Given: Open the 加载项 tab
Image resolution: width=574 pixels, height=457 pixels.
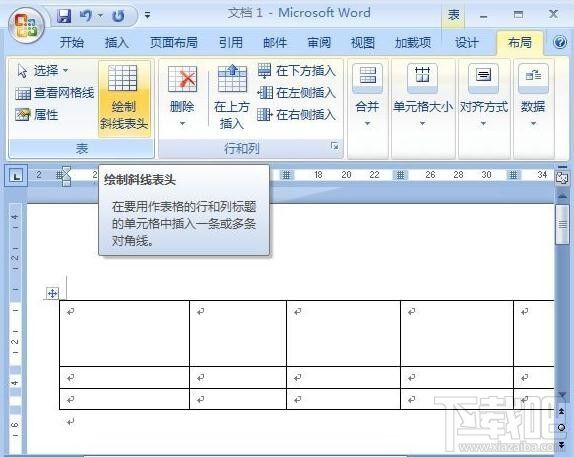Looking at the screenshot, I should 413,43.
